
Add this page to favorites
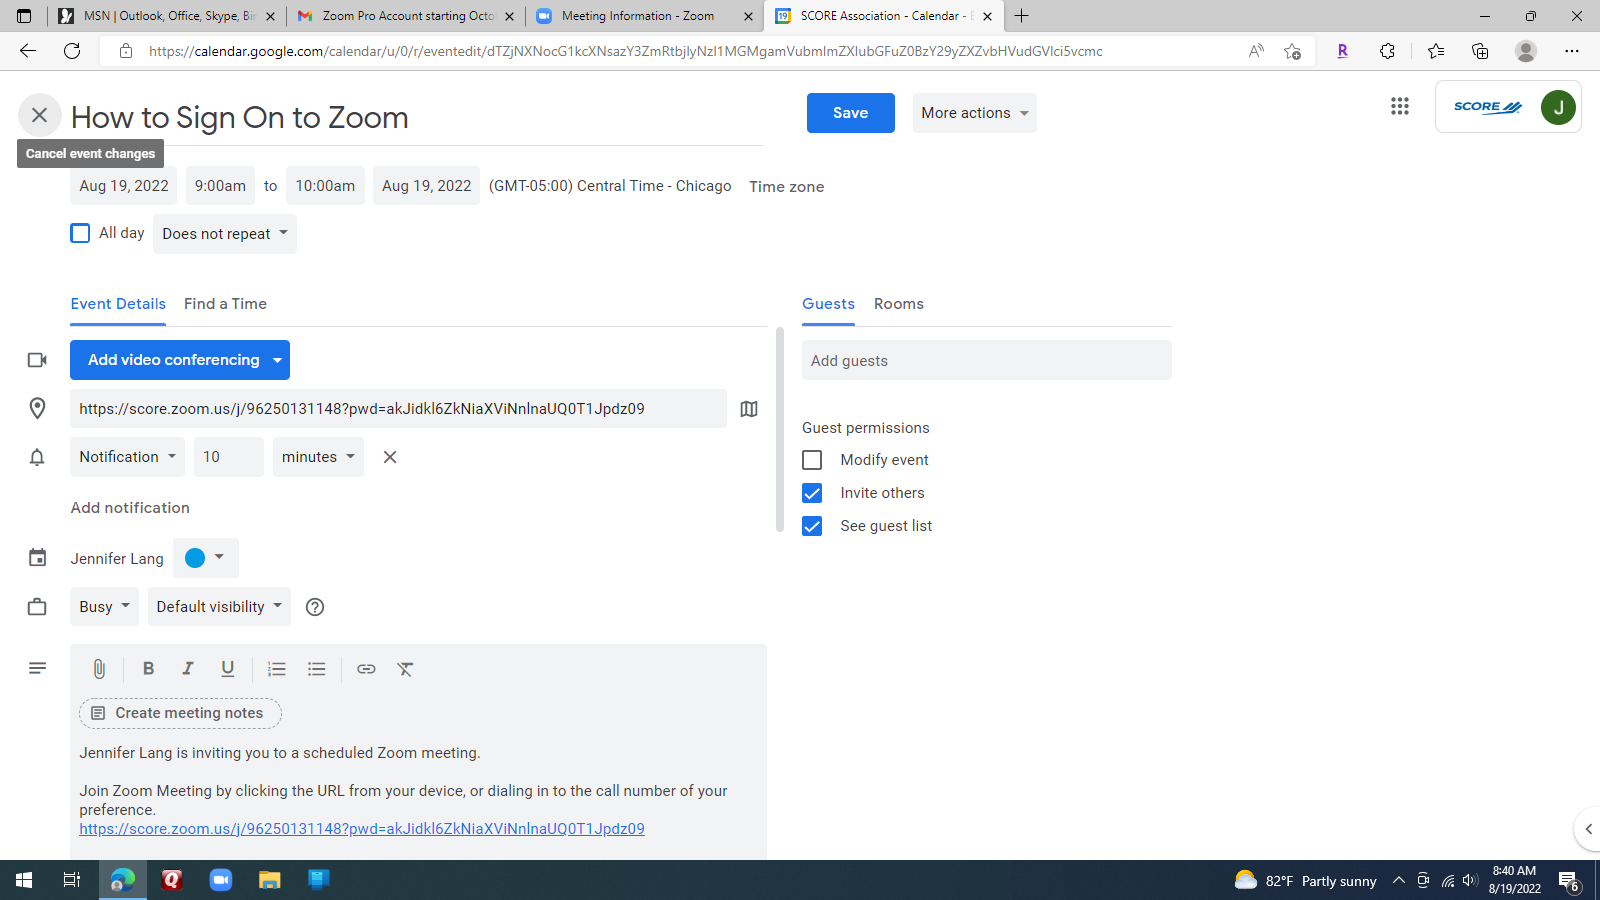(1292, 51)
